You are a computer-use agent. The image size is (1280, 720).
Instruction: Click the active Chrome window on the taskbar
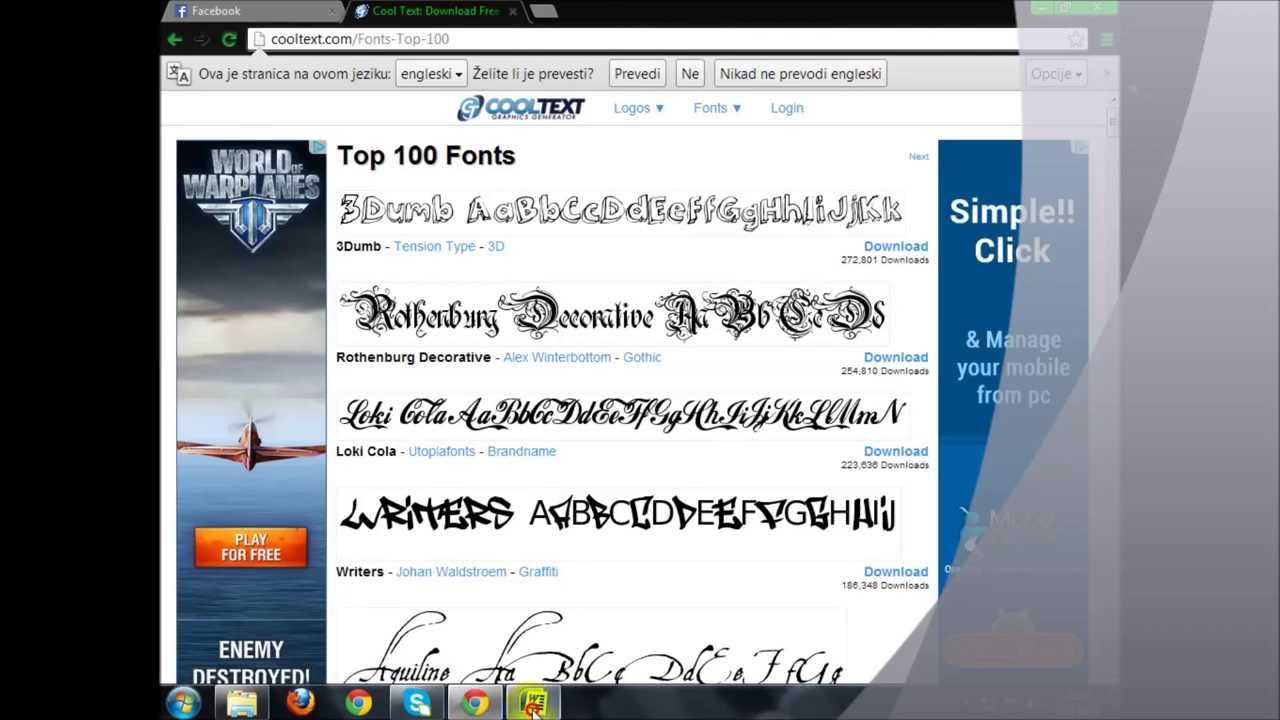(x=475, y=703)
